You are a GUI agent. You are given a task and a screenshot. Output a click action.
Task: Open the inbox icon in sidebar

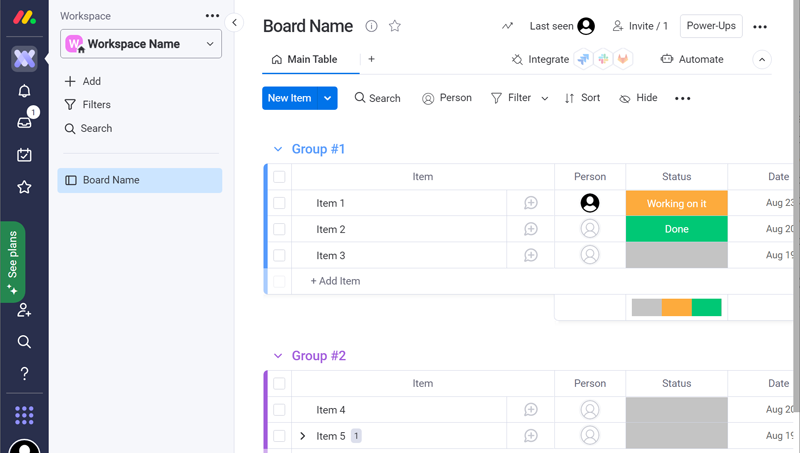coord(24,122)
